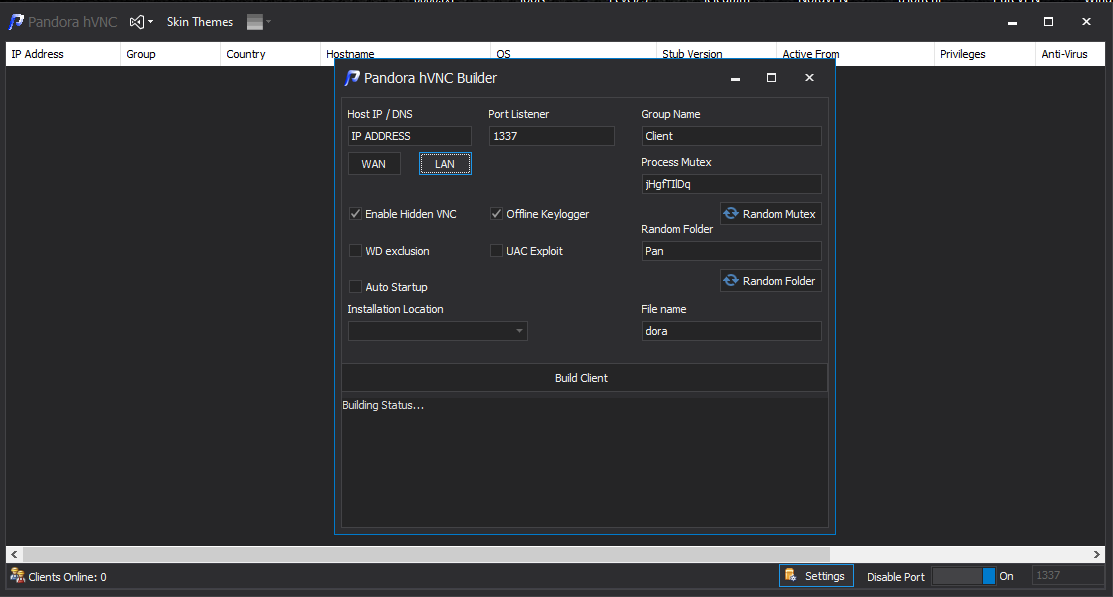Click the Process Mutex field

[731, 184]
